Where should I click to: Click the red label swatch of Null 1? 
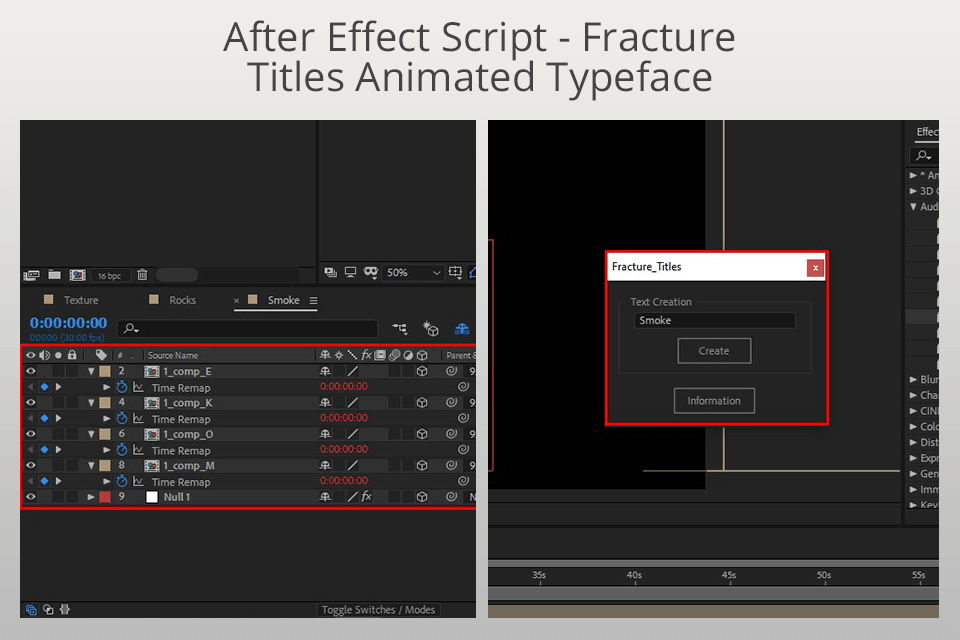pyautogui.click(x=104, y=496)
